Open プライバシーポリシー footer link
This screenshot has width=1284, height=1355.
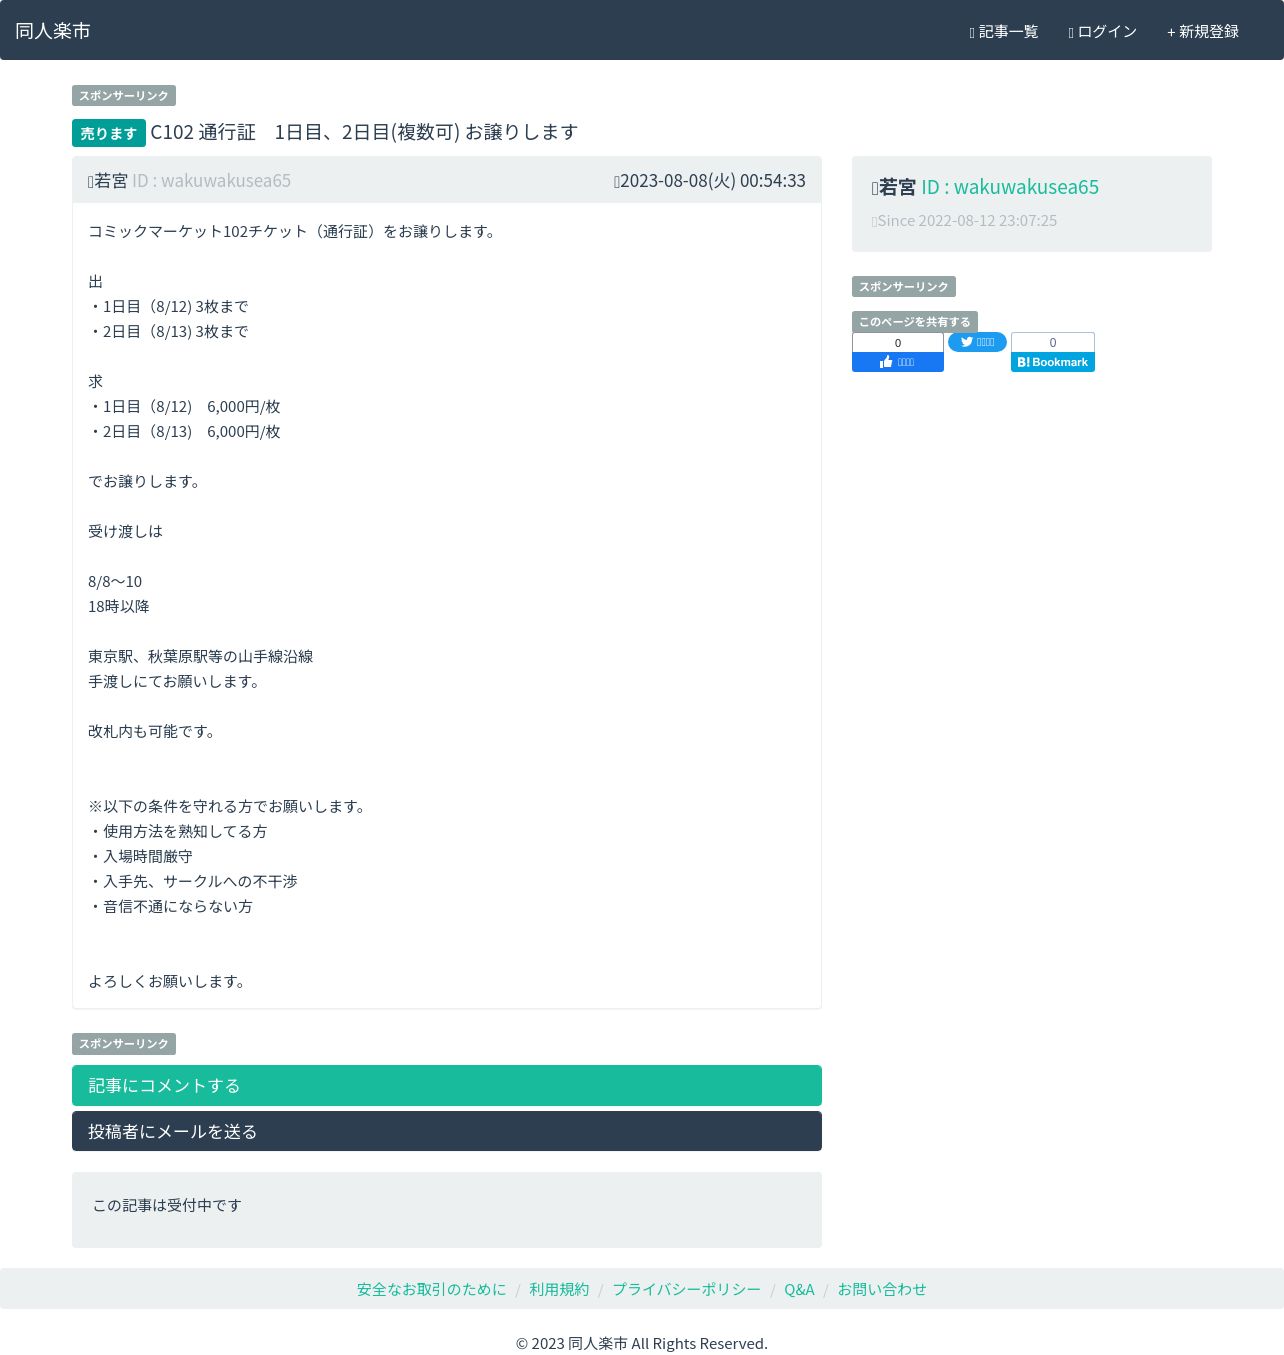coord(686,1289)
